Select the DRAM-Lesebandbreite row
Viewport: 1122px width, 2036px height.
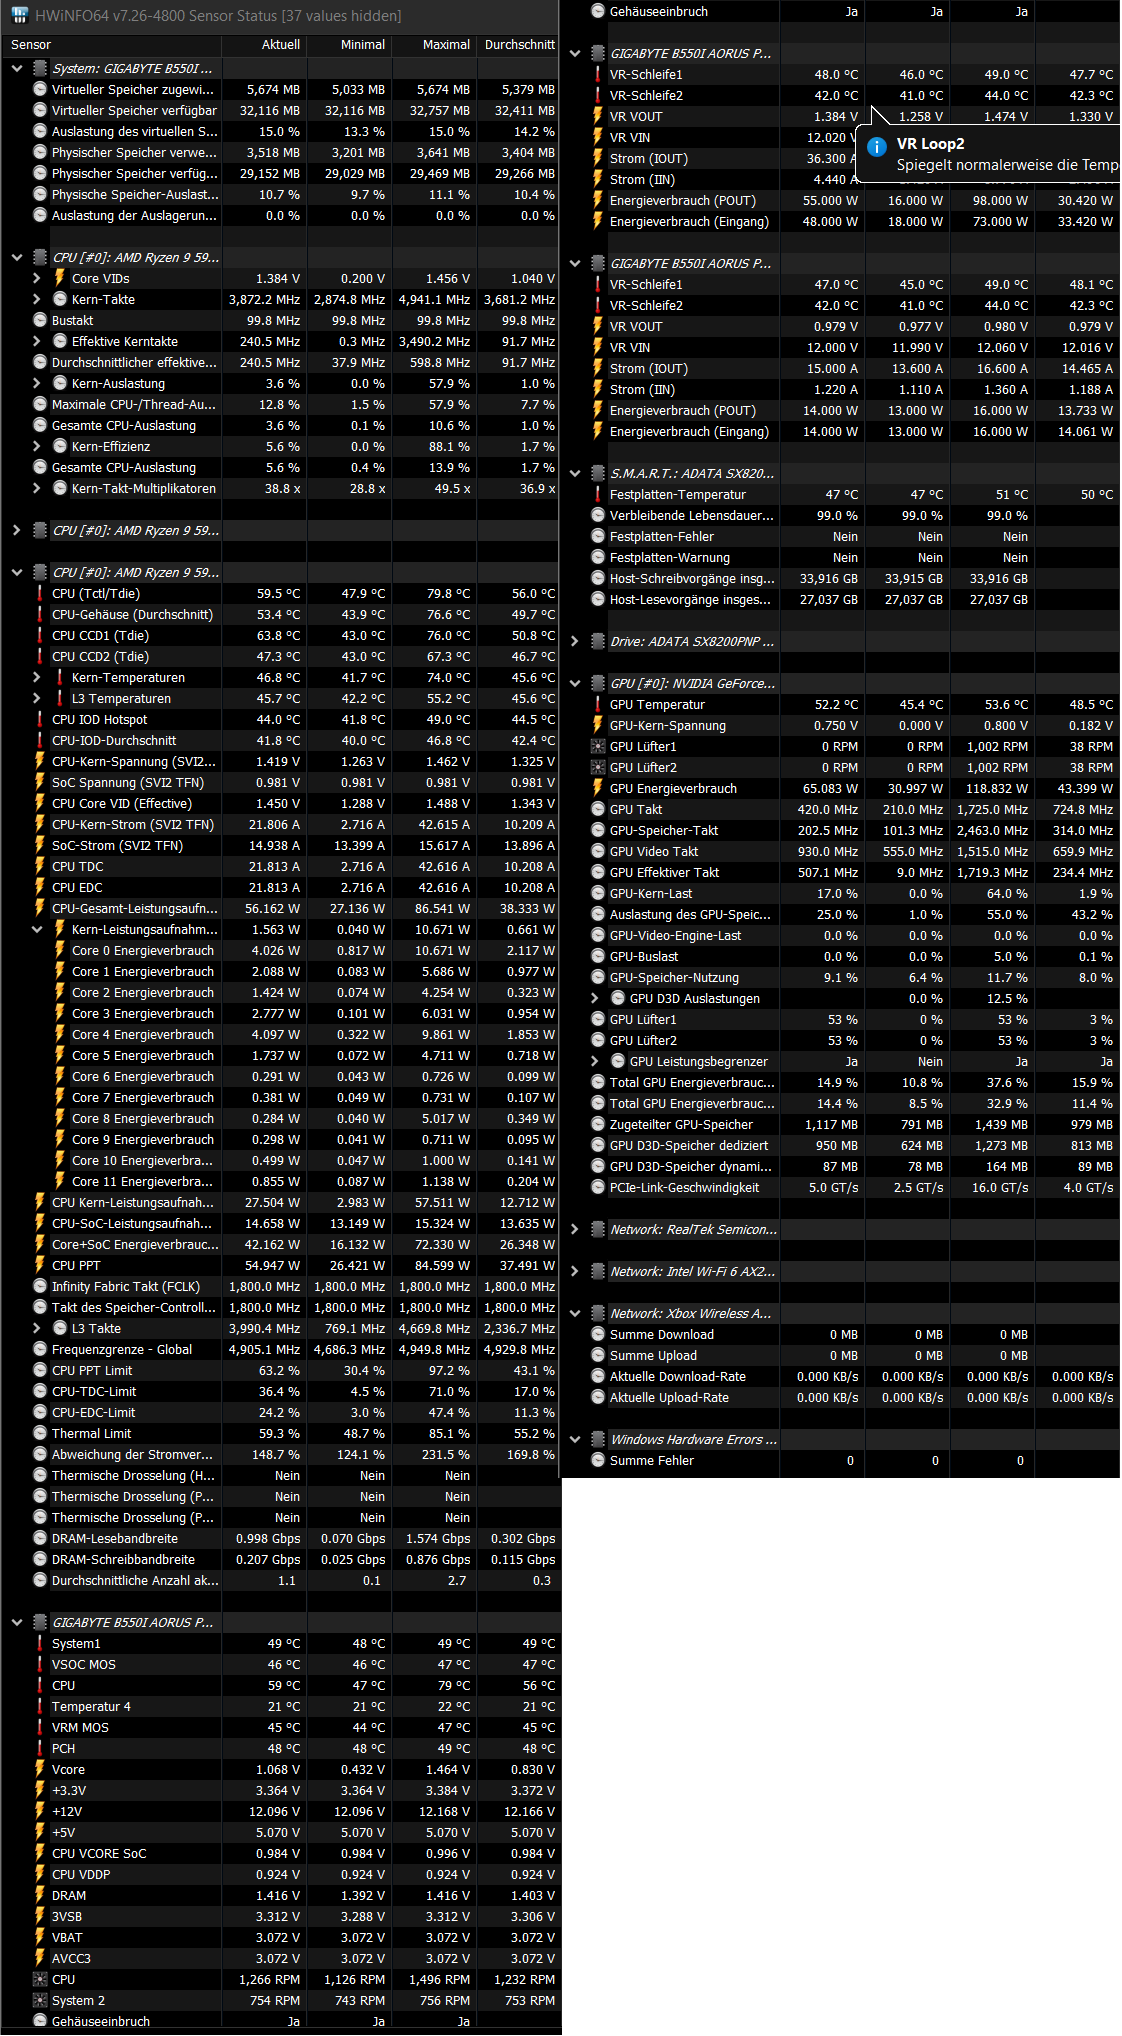[280, 1538]
